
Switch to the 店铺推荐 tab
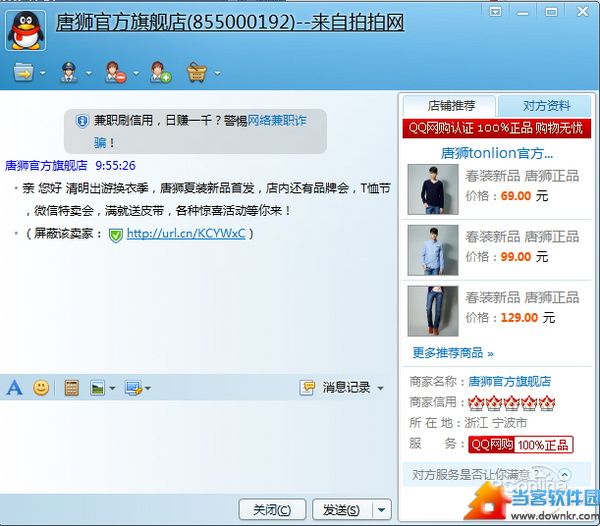pos(450,106)
